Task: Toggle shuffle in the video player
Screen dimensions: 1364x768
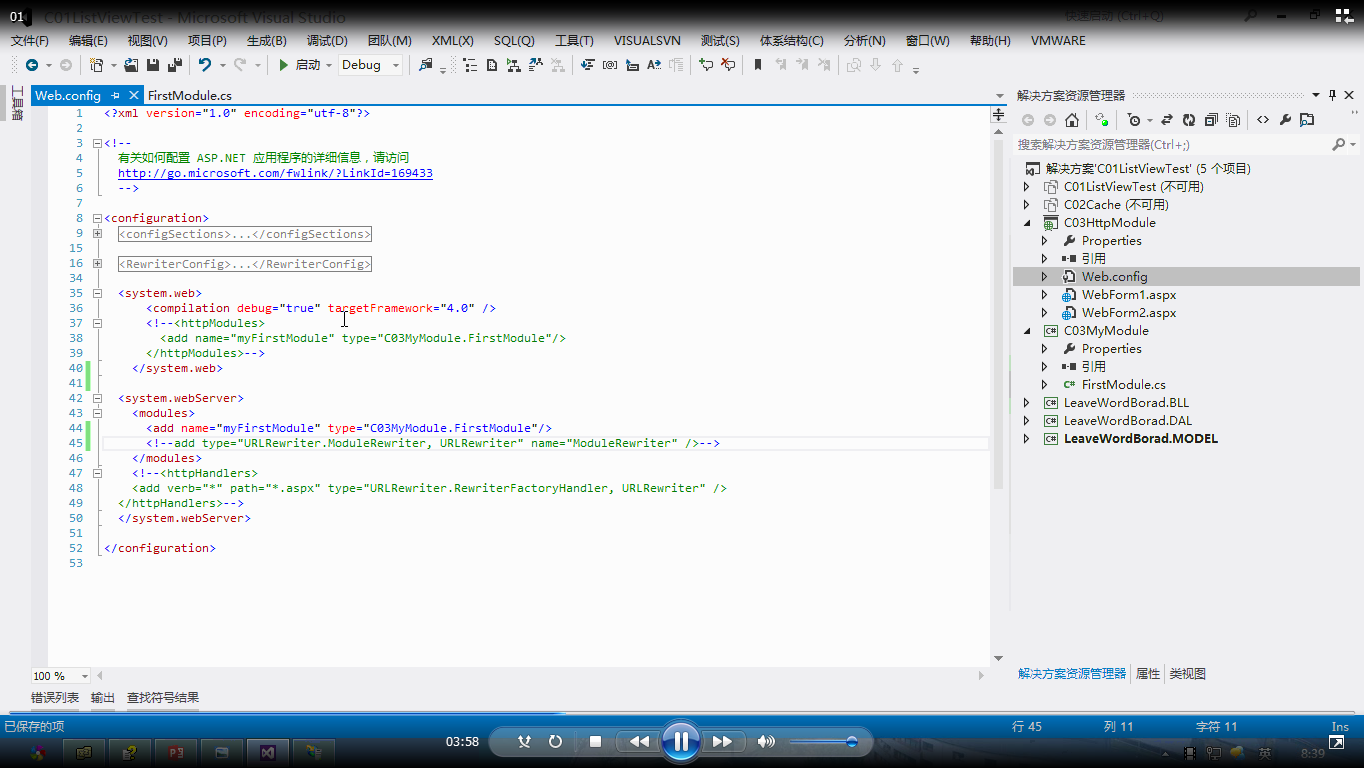Action: [x=524, y=741]
